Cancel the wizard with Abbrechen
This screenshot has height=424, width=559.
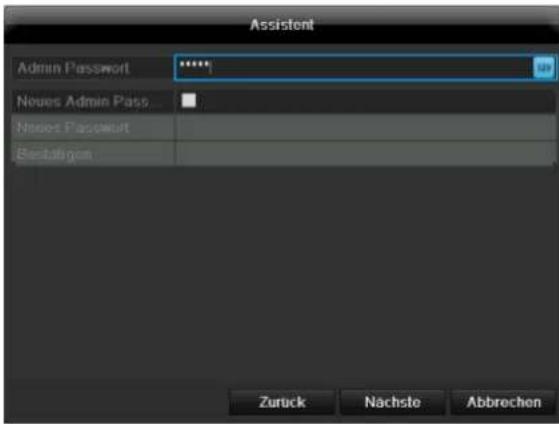click(x=503, y=402)
